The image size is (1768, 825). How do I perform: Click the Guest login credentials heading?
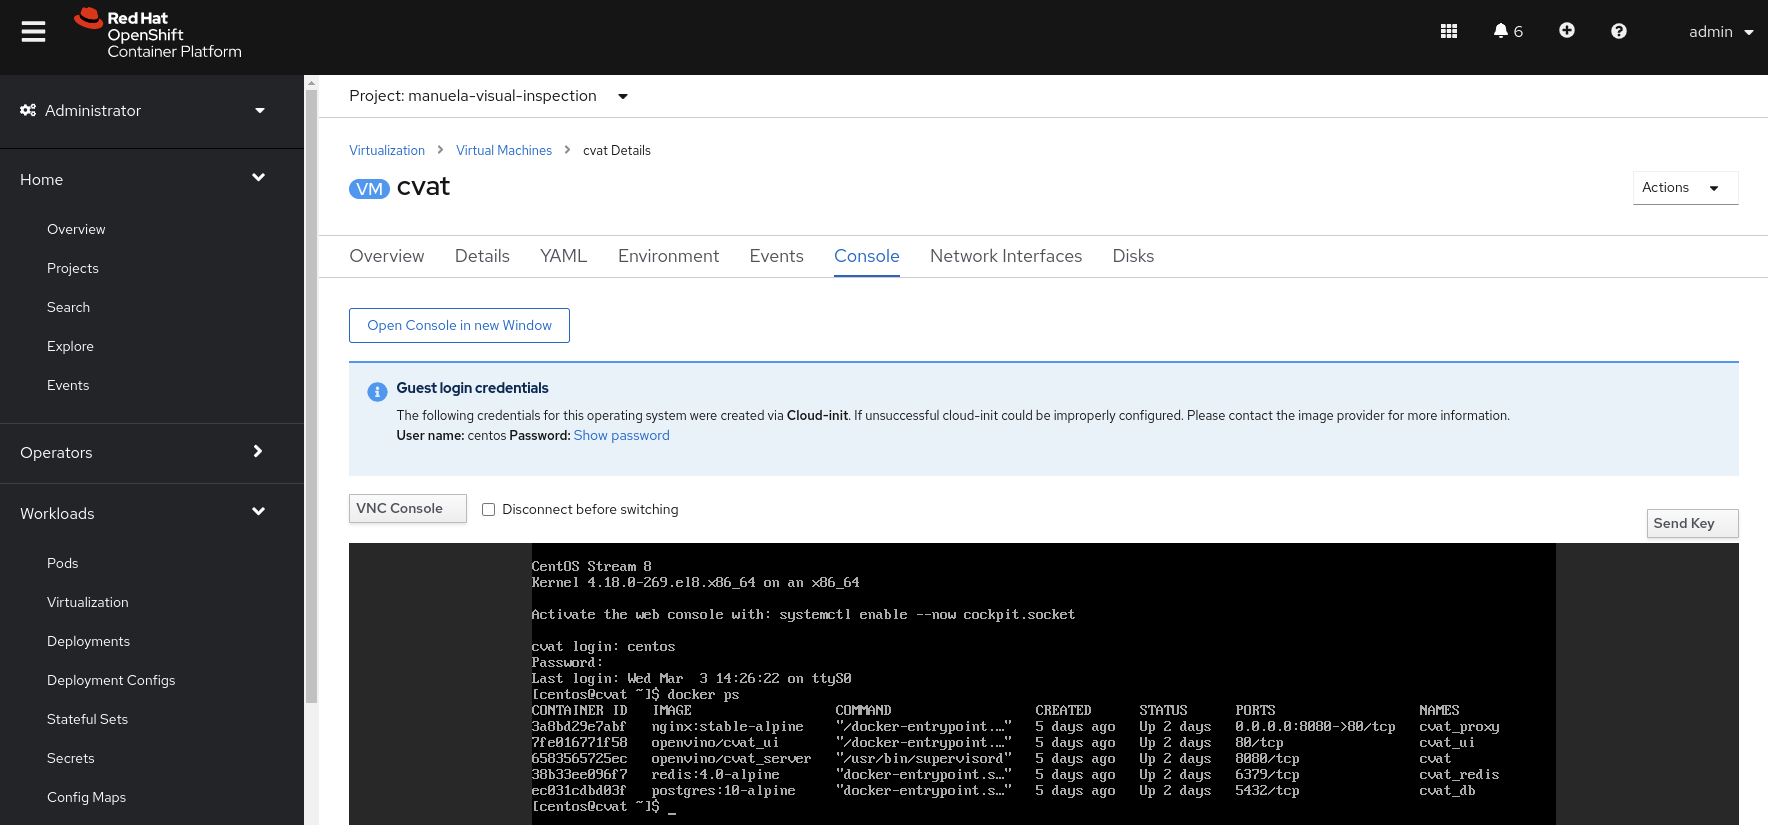pyautogui.click(x=472, y=388)
